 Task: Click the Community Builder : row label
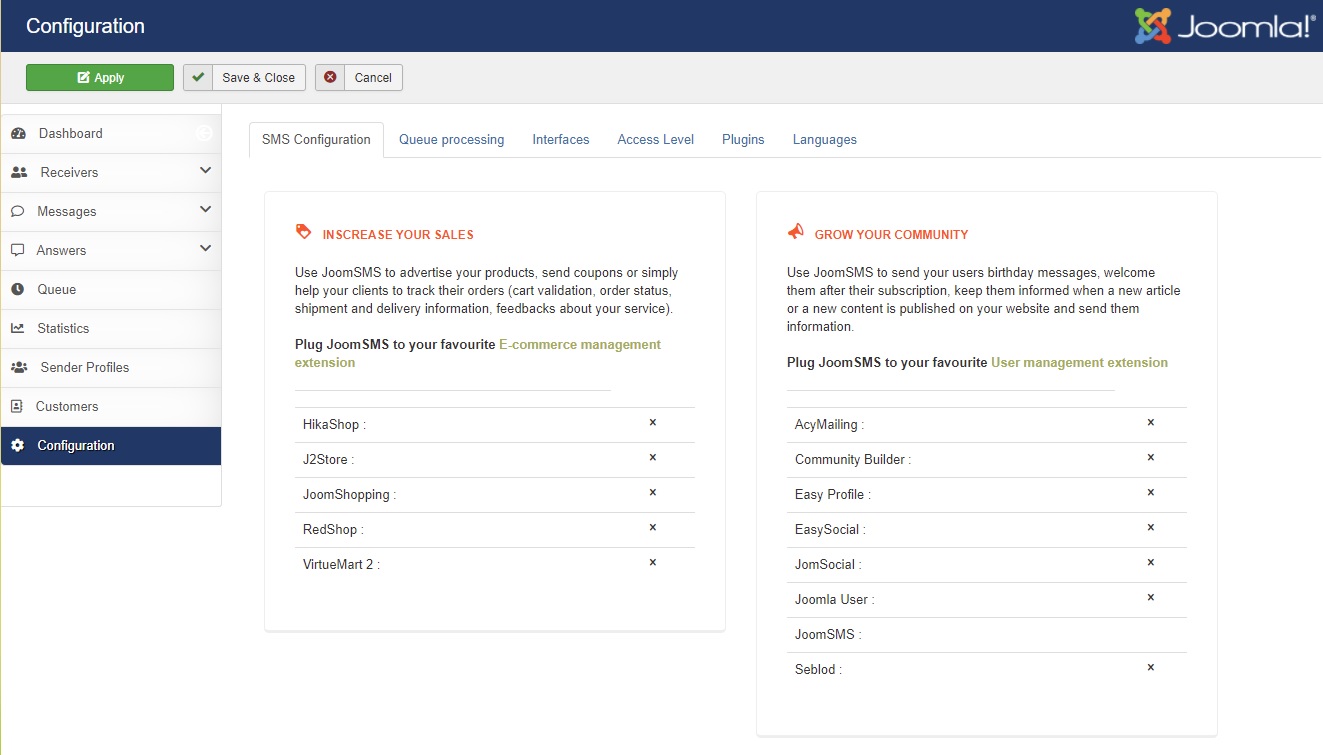(853, 460)
